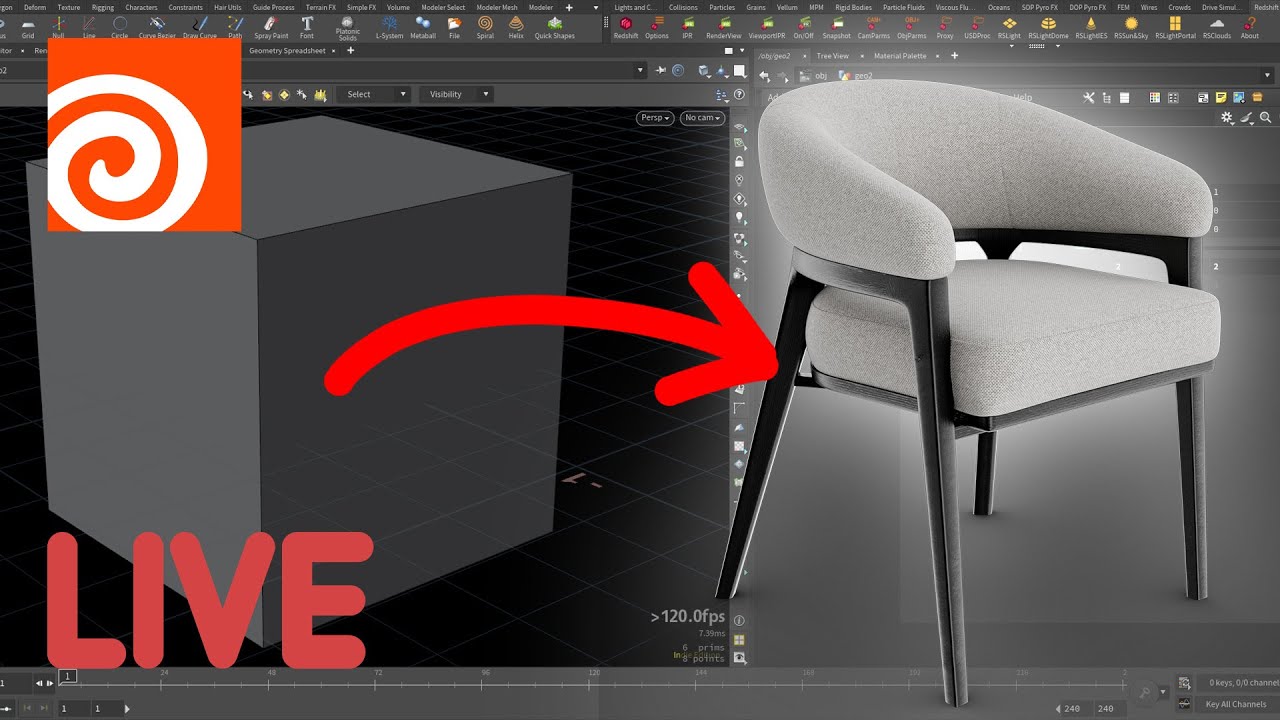1280x720 pixels.
Task: Open the Quick Shapes tool
Action: (x=555, y=27)
